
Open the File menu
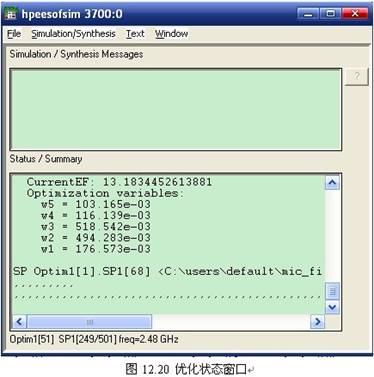coord(14,34)
